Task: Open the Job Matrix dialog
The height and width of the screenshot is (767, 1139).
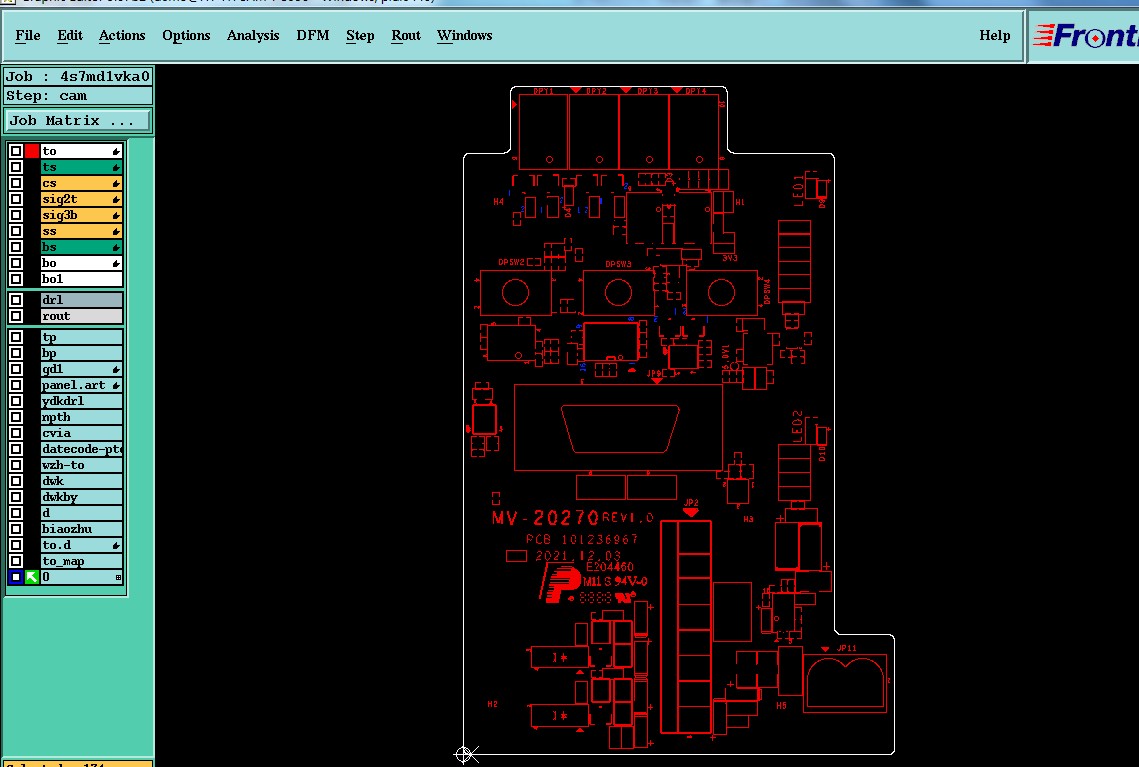Action: (78, 121)
